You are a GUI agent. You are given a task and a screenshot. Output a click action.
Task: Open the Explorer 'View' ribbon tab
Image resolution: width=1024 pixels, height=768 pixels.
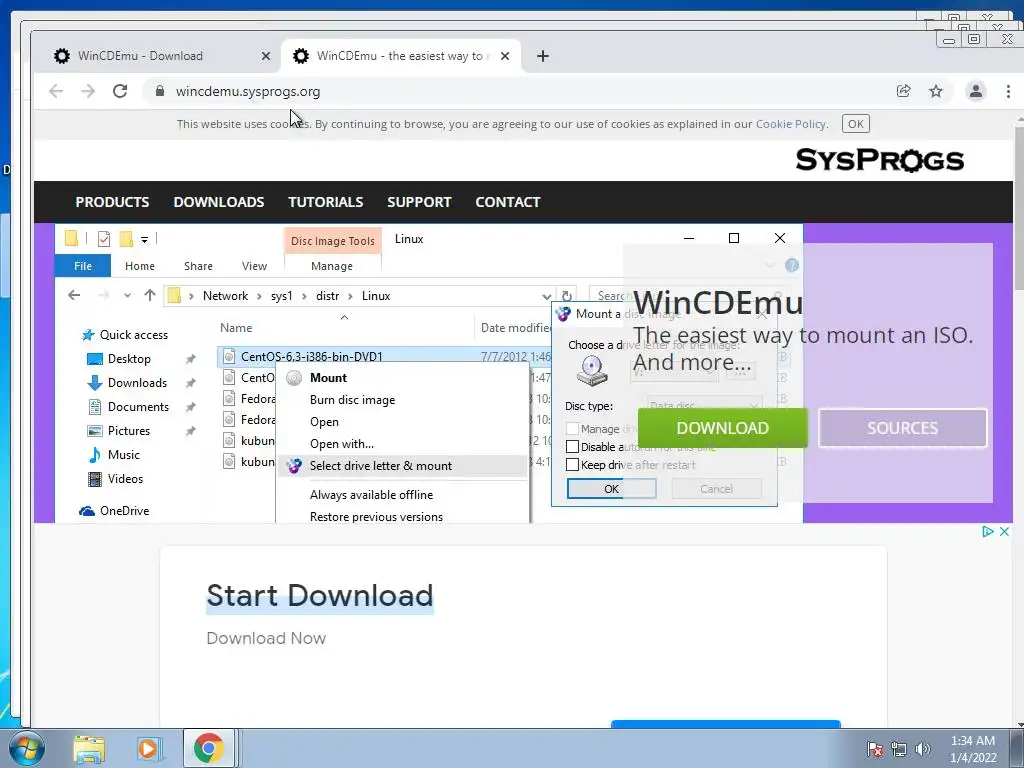click(254, 266)
